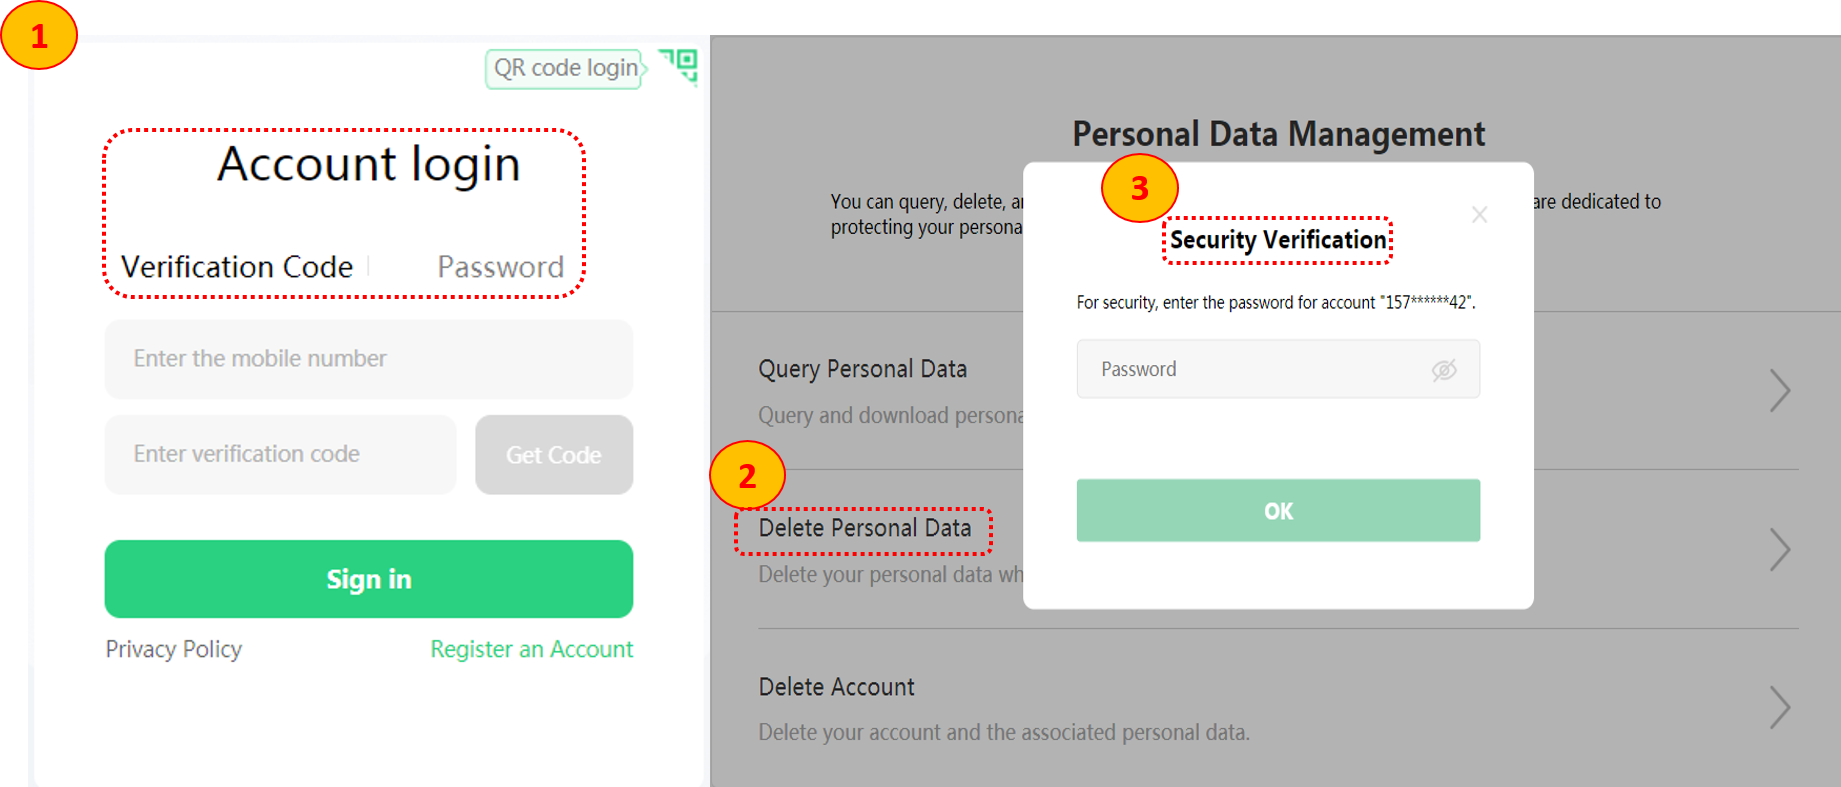Click the verification code input field
Viewport: 1841px width, 787px height.
coord(280,454)
